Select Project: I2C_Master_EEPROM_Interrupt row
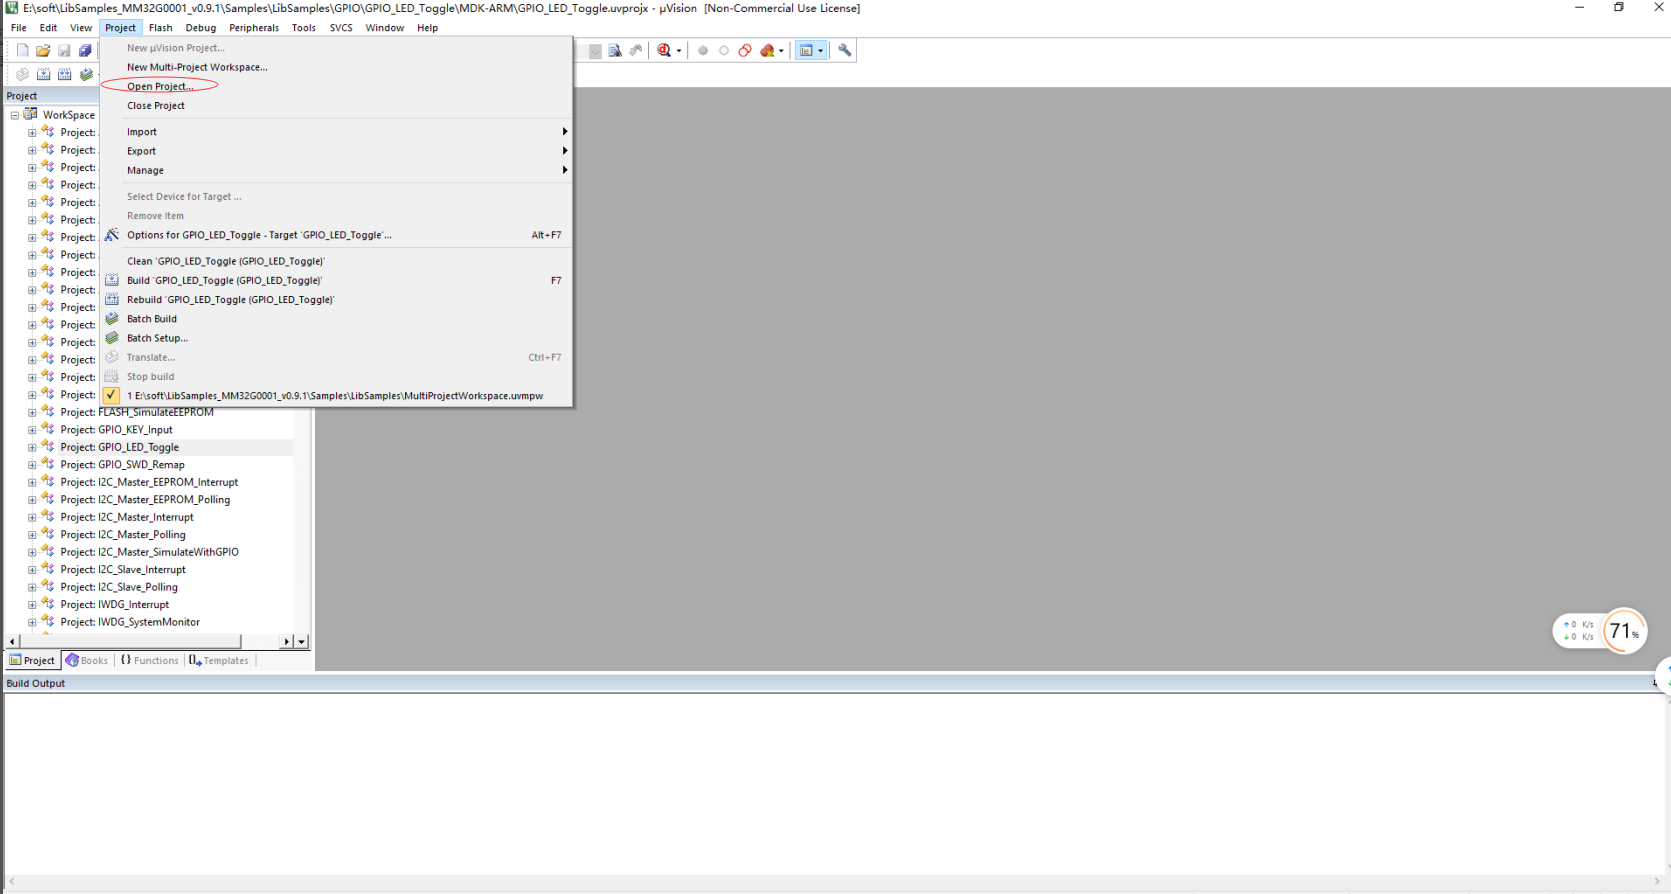Screen dimensions: 1671x894 point(149,482)
